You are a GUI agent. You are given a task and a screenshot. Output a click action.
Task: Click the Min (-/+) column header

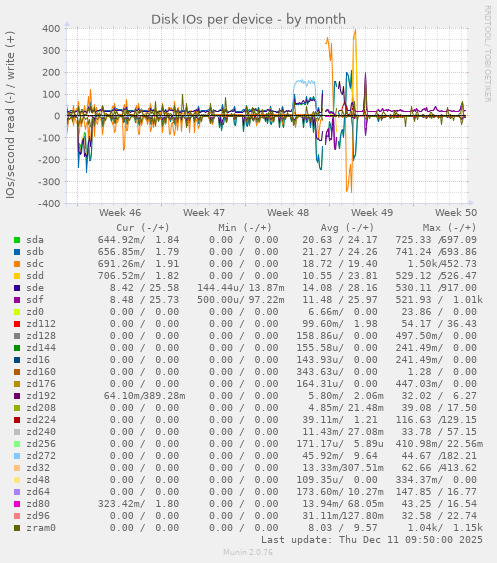245,228
